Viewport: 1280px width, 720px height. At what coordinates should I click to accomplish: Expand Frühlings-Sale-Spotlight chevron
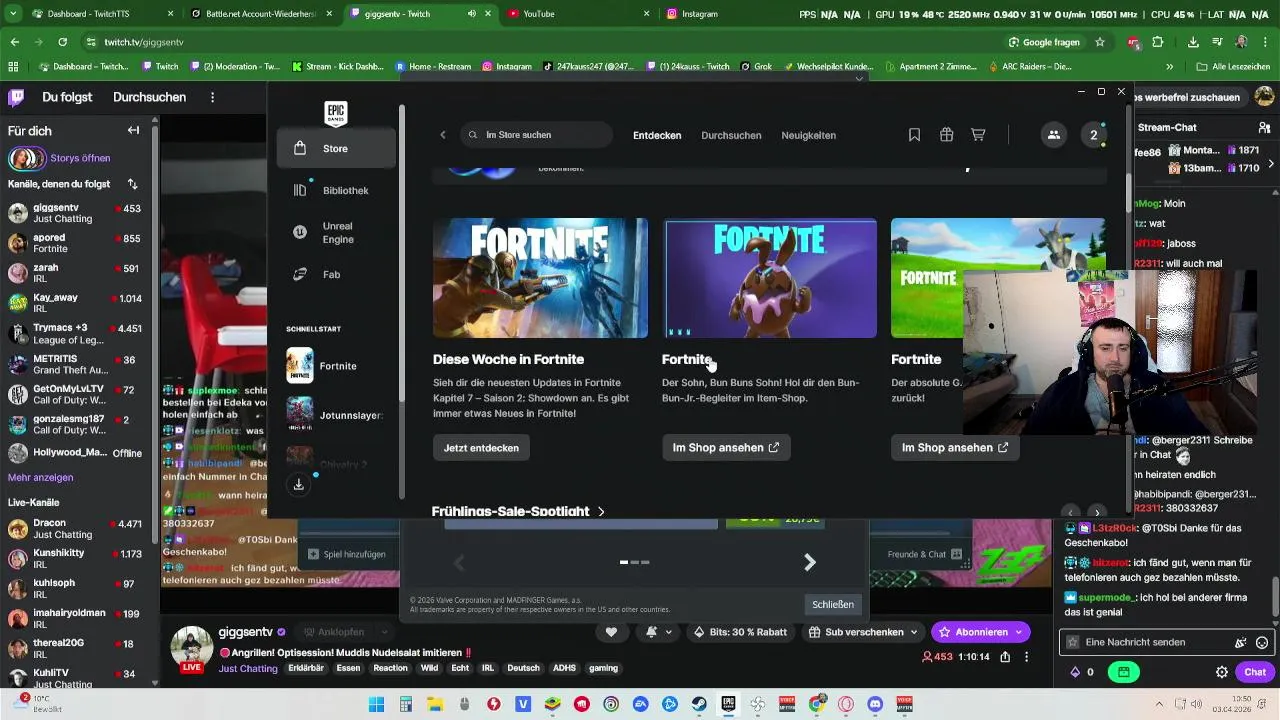point(601,511)
